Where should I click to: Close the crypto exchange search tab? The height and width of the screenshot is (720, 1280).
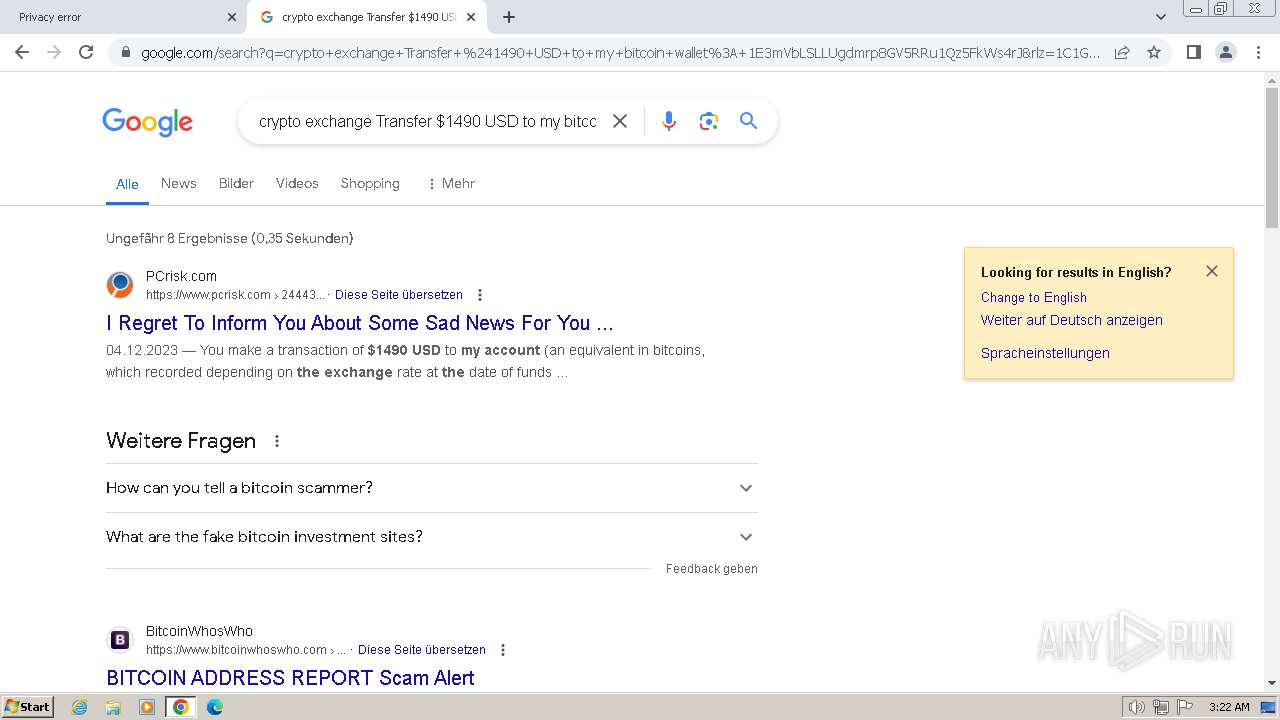(471, 17)
